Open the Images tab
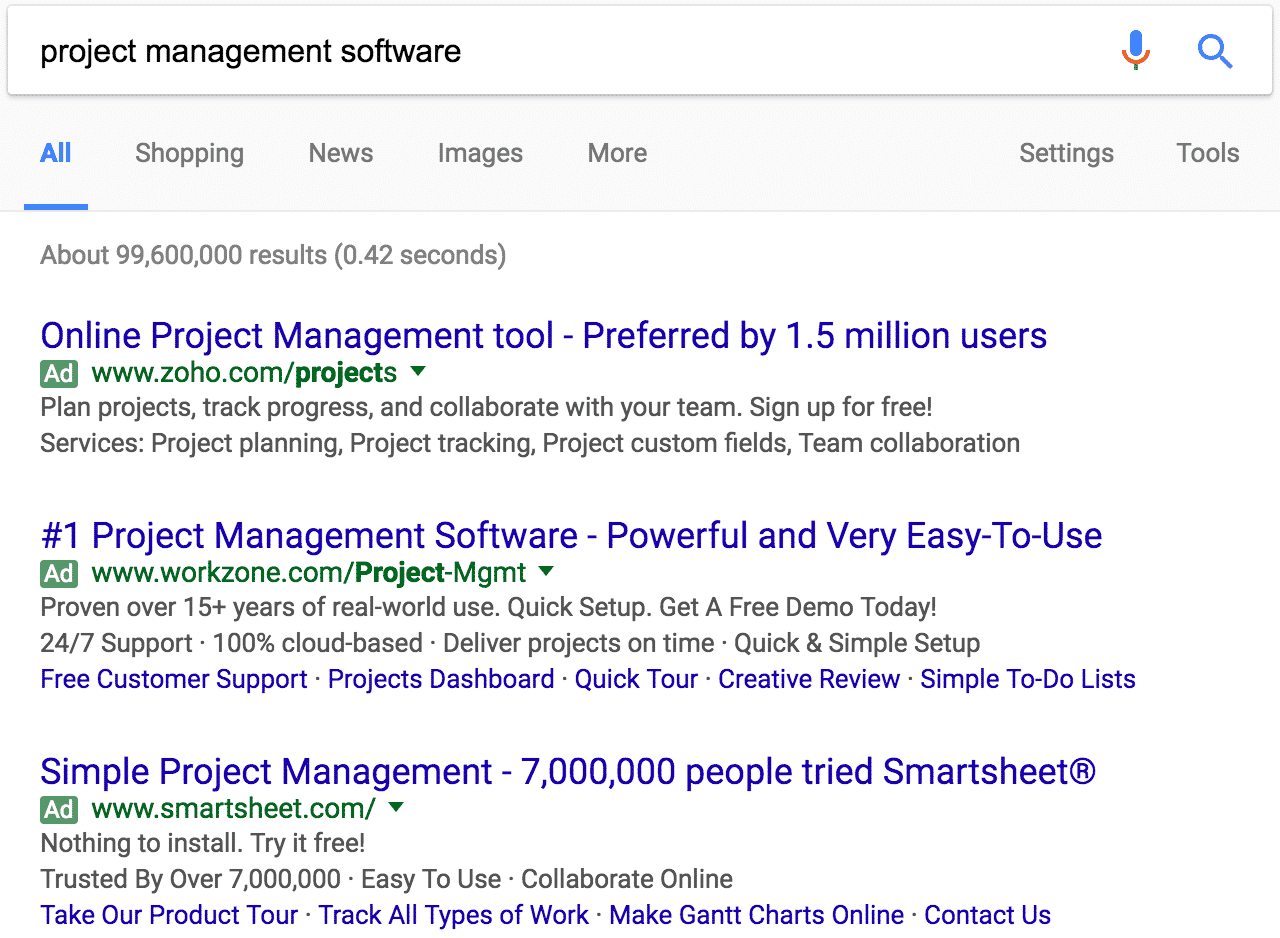The height and width of the screenshot is (938, 1280). point(480,153)
